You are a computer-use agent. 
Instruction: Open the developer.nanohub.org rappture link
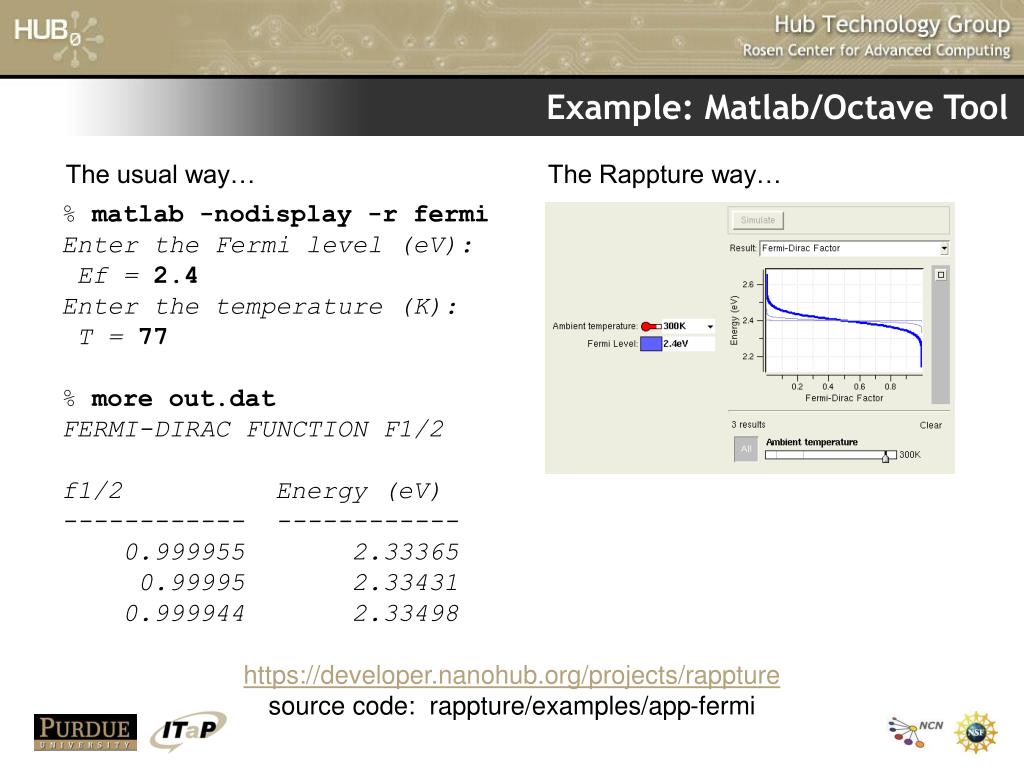[x=511, y=675]
